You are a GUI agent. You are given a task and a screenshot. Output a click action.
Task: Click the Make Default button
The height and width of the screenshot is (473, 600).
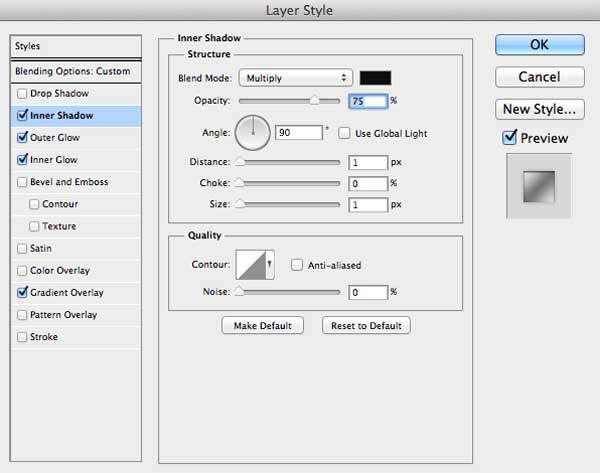[262, 325]
